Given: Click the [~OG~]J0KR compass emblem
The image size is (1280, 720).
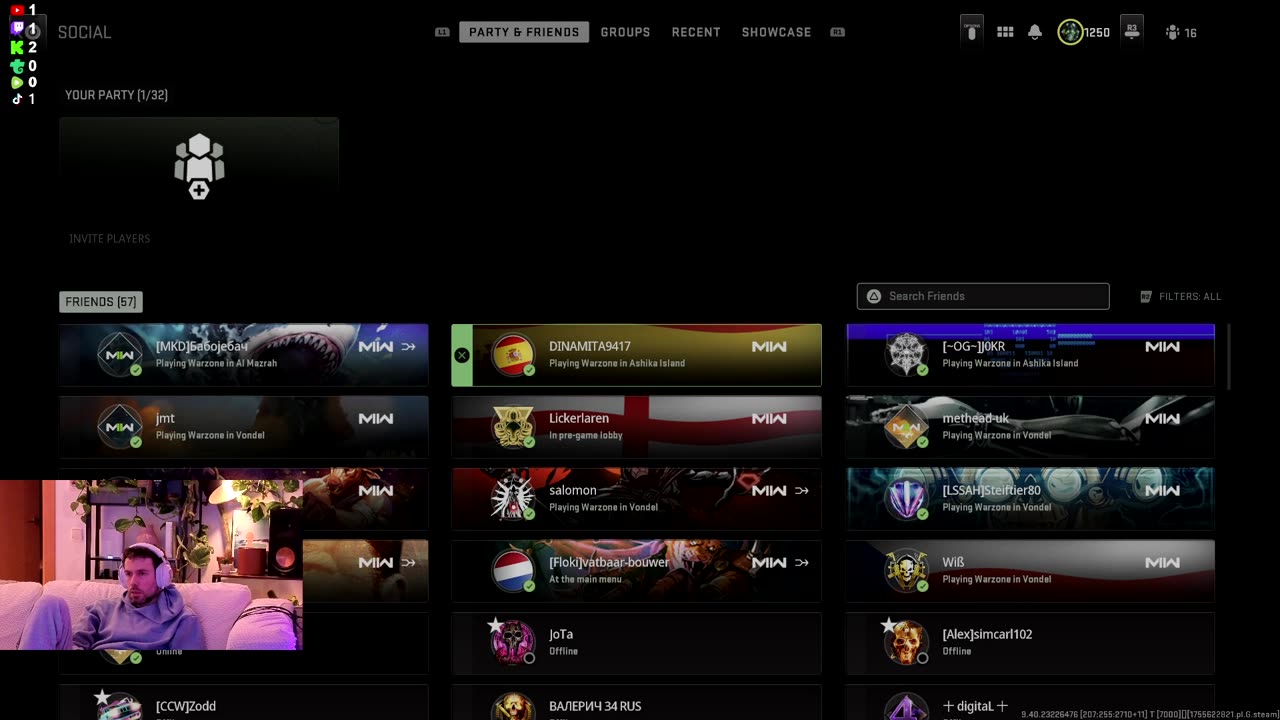Looking at the screenshot, I should pyautogui.click(x=906, y=355).
